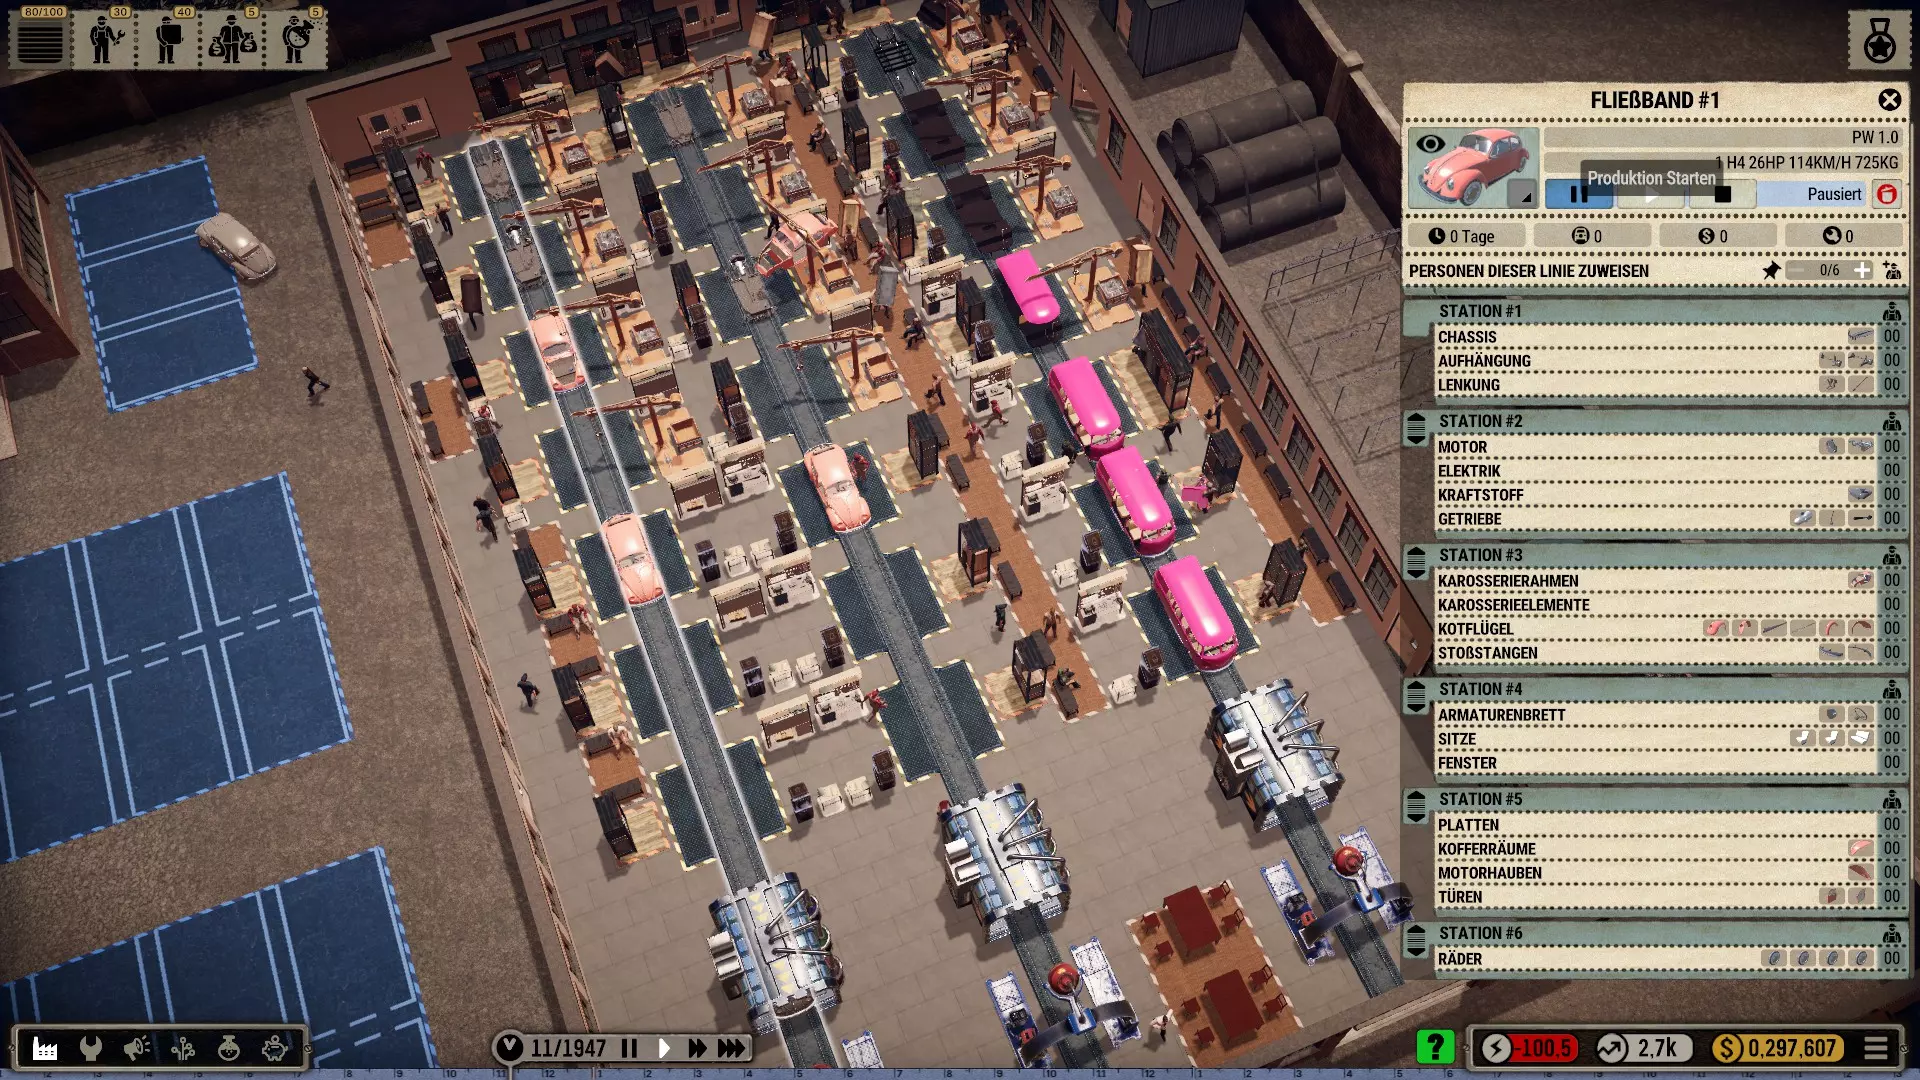Collapse Station #2 expander
Image resolution: width=1920 pixels, height=1080 pixels.
1415,429
